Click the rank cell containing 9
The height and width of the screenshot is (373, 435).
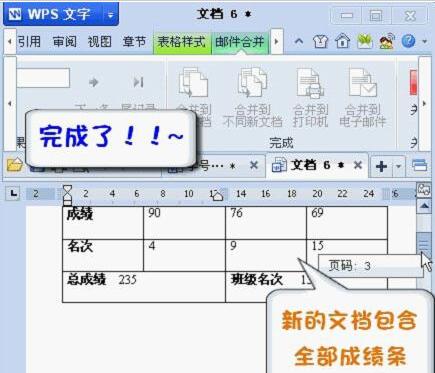(266, 255)
